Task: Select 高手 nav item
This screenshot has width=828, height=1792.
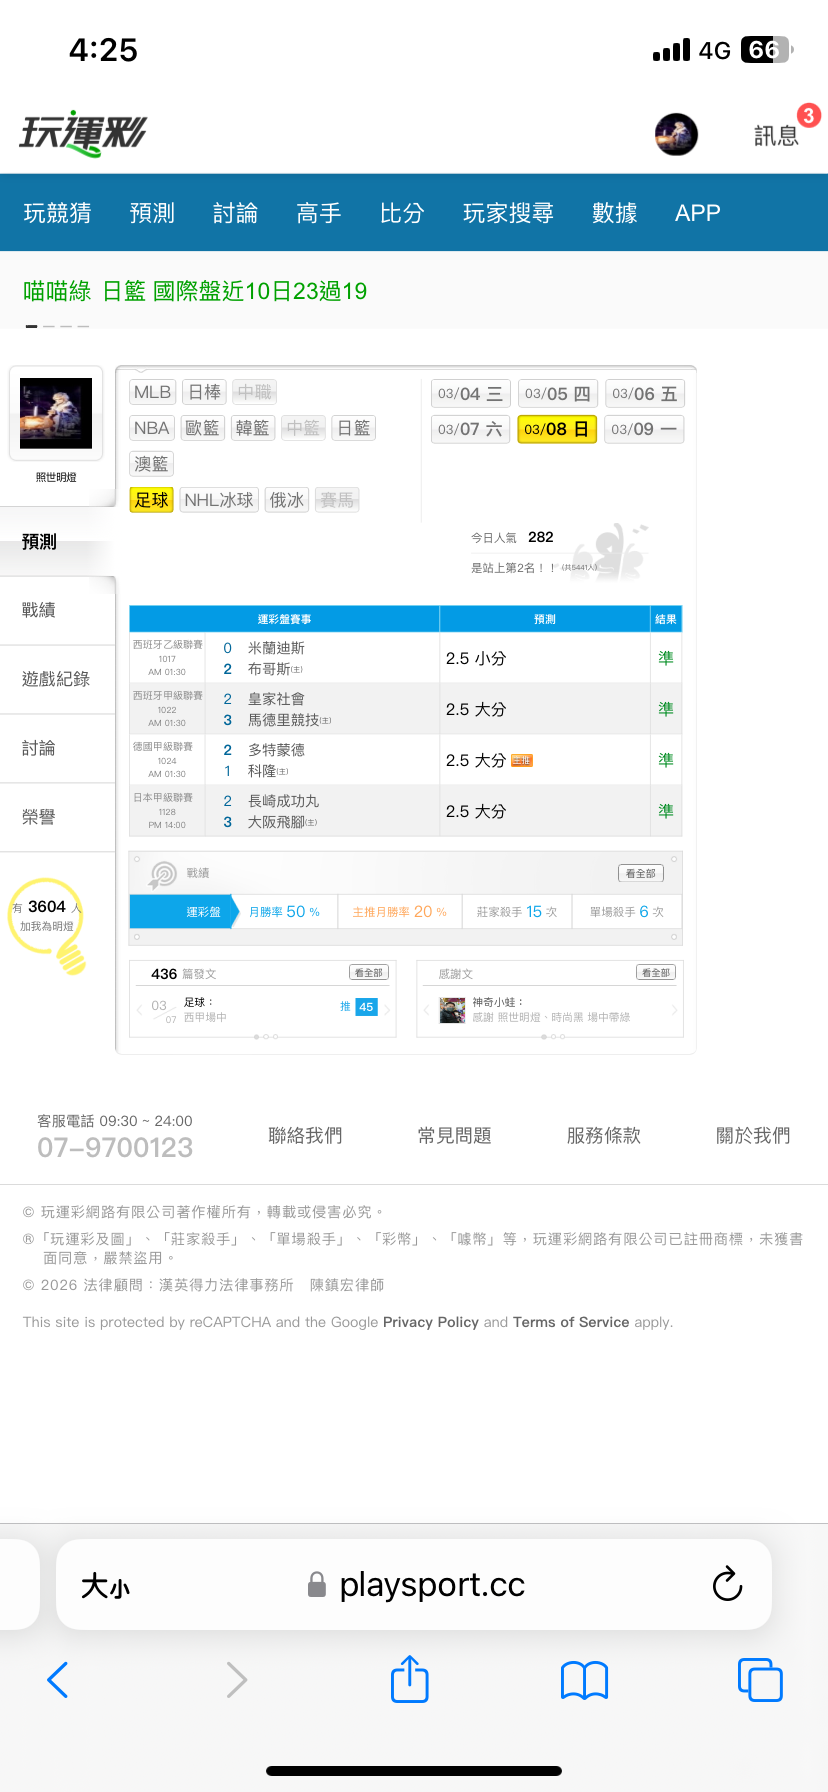Action: (x=319, y=213)
